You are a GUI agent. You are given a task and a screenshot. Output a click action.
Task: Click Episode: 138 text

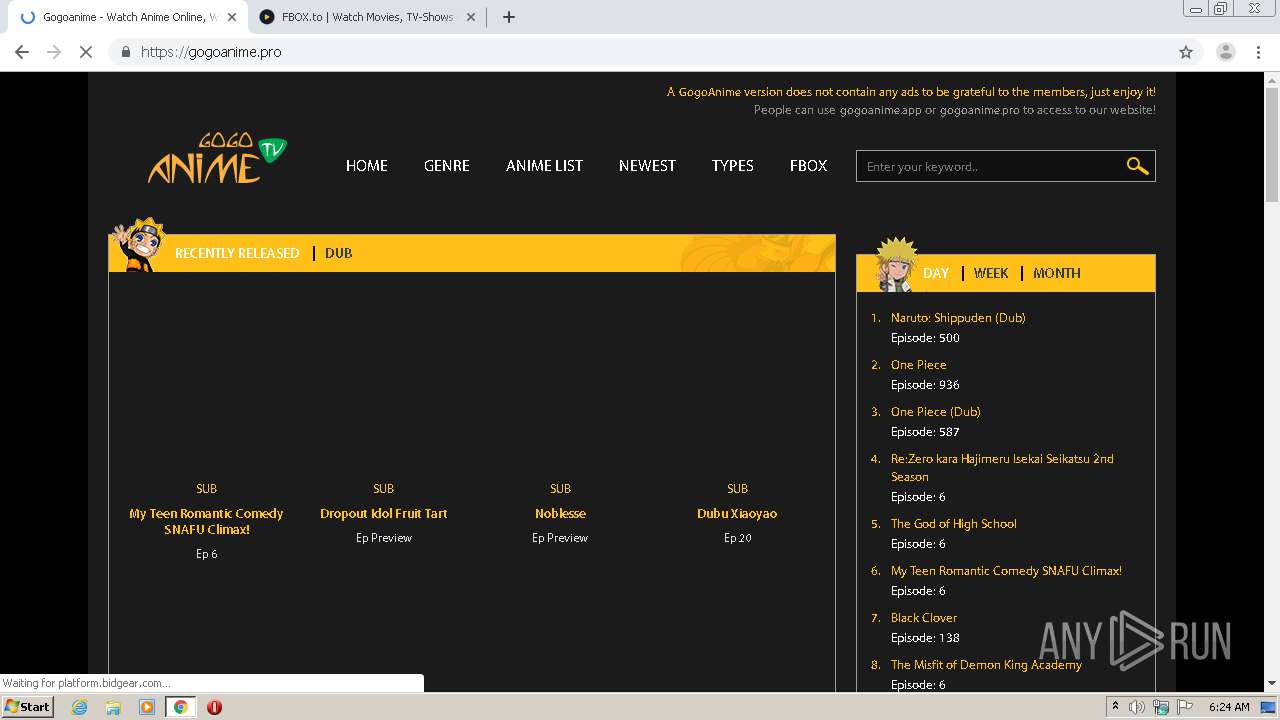(x=925, y=637)
